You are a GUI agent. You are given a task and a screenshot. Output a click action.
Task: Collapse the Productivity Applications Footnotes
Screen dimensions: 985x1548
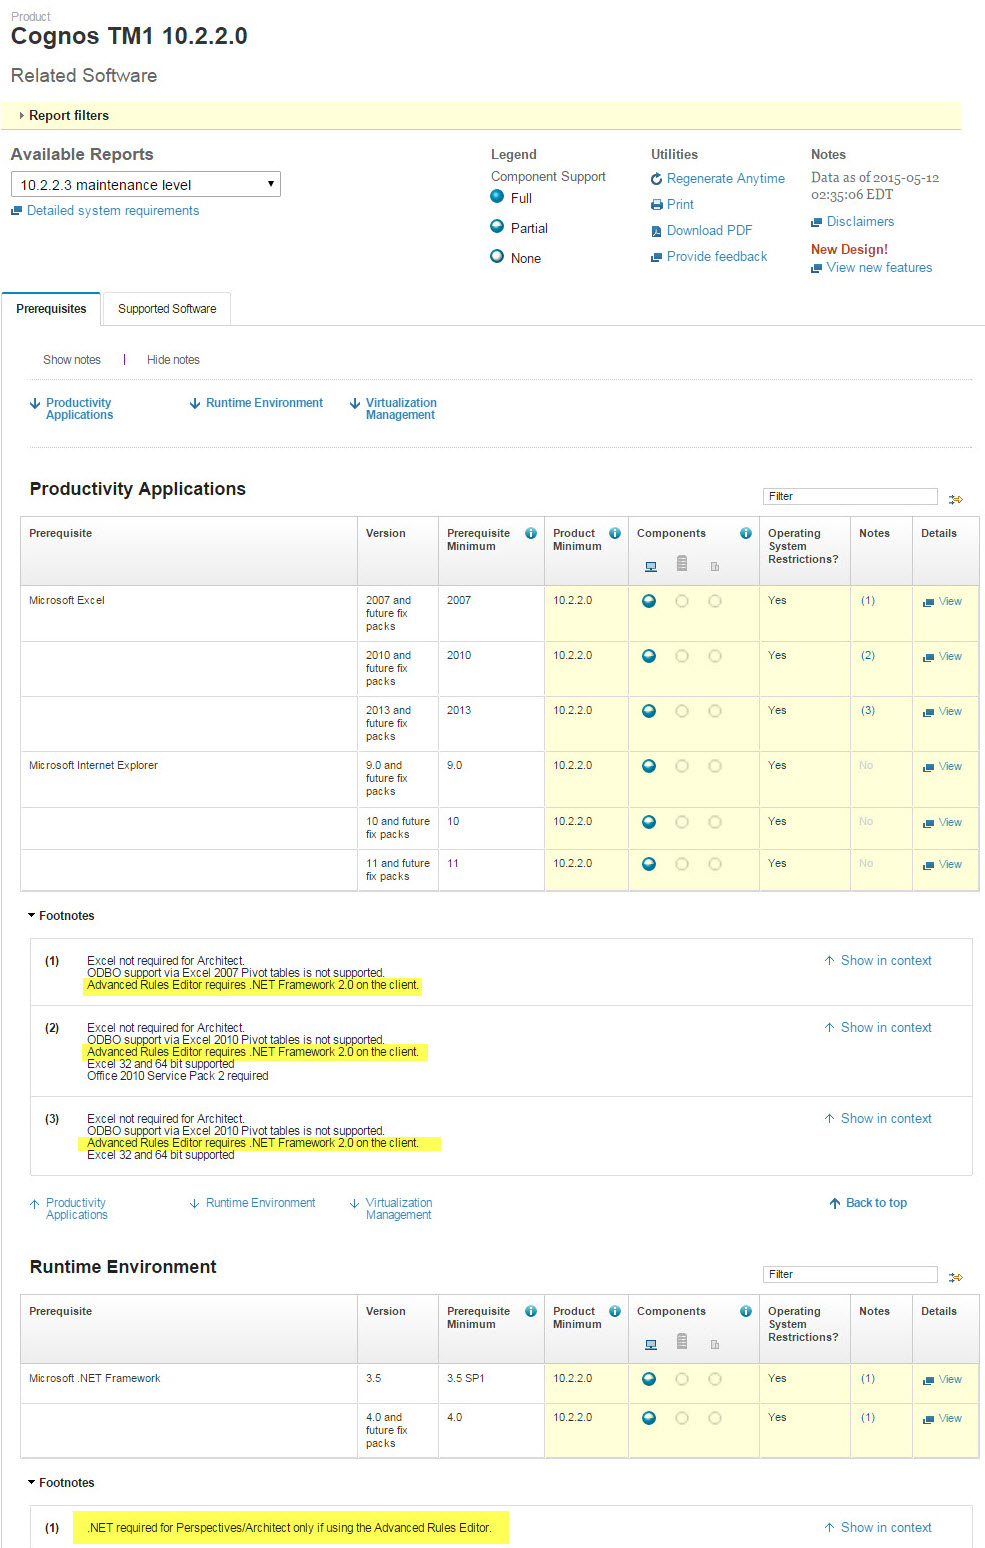click(x=61, y=916)
